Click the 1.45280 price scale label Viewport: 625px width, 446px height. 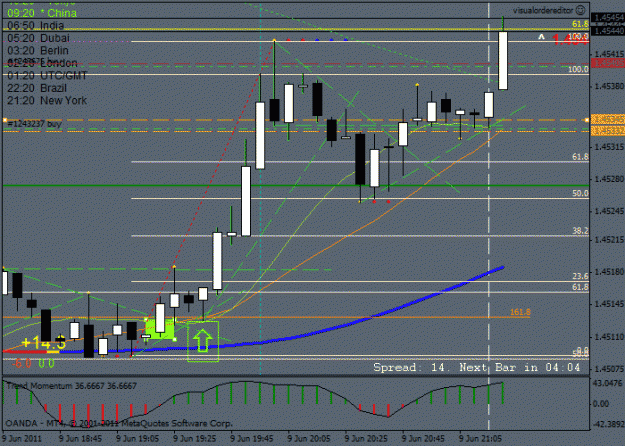tap(609, 179)
